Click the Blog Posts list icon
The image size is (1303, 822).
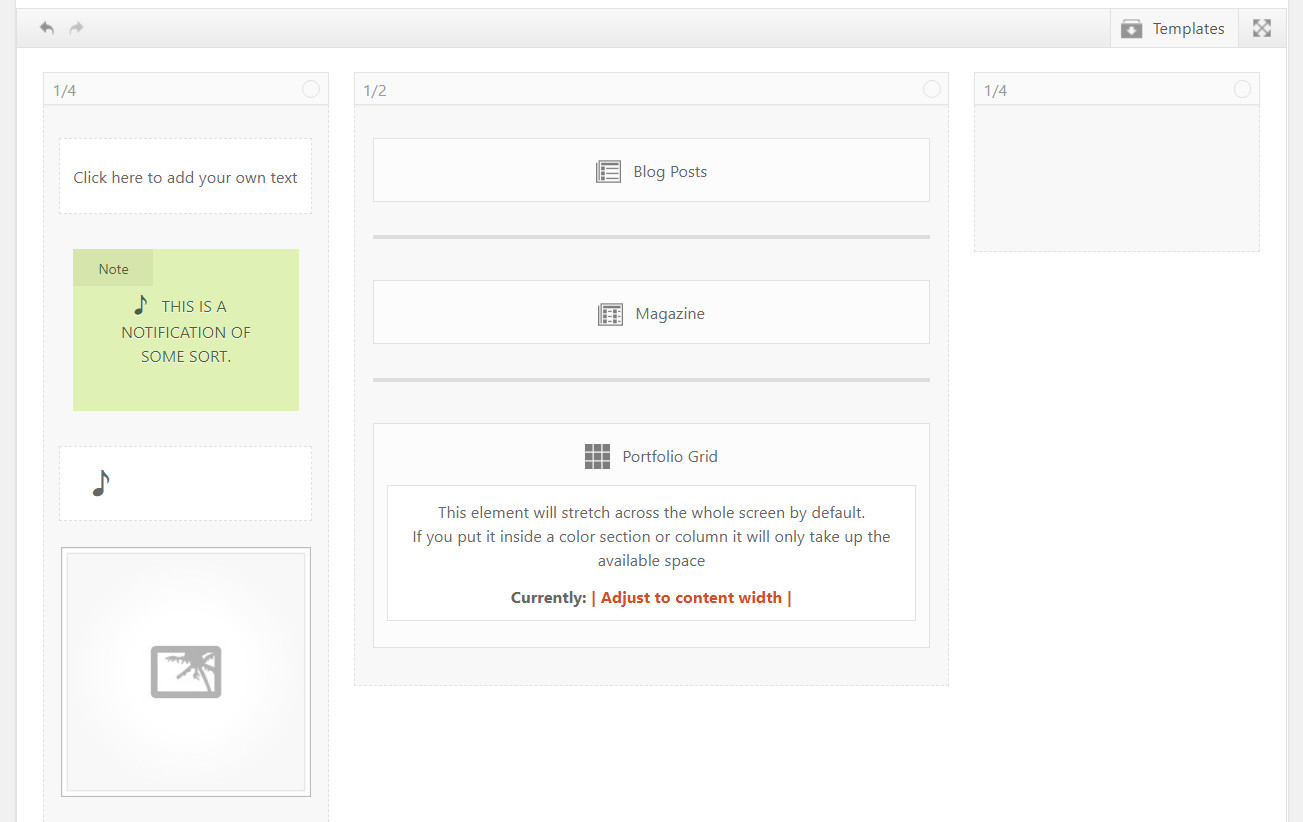608,172
